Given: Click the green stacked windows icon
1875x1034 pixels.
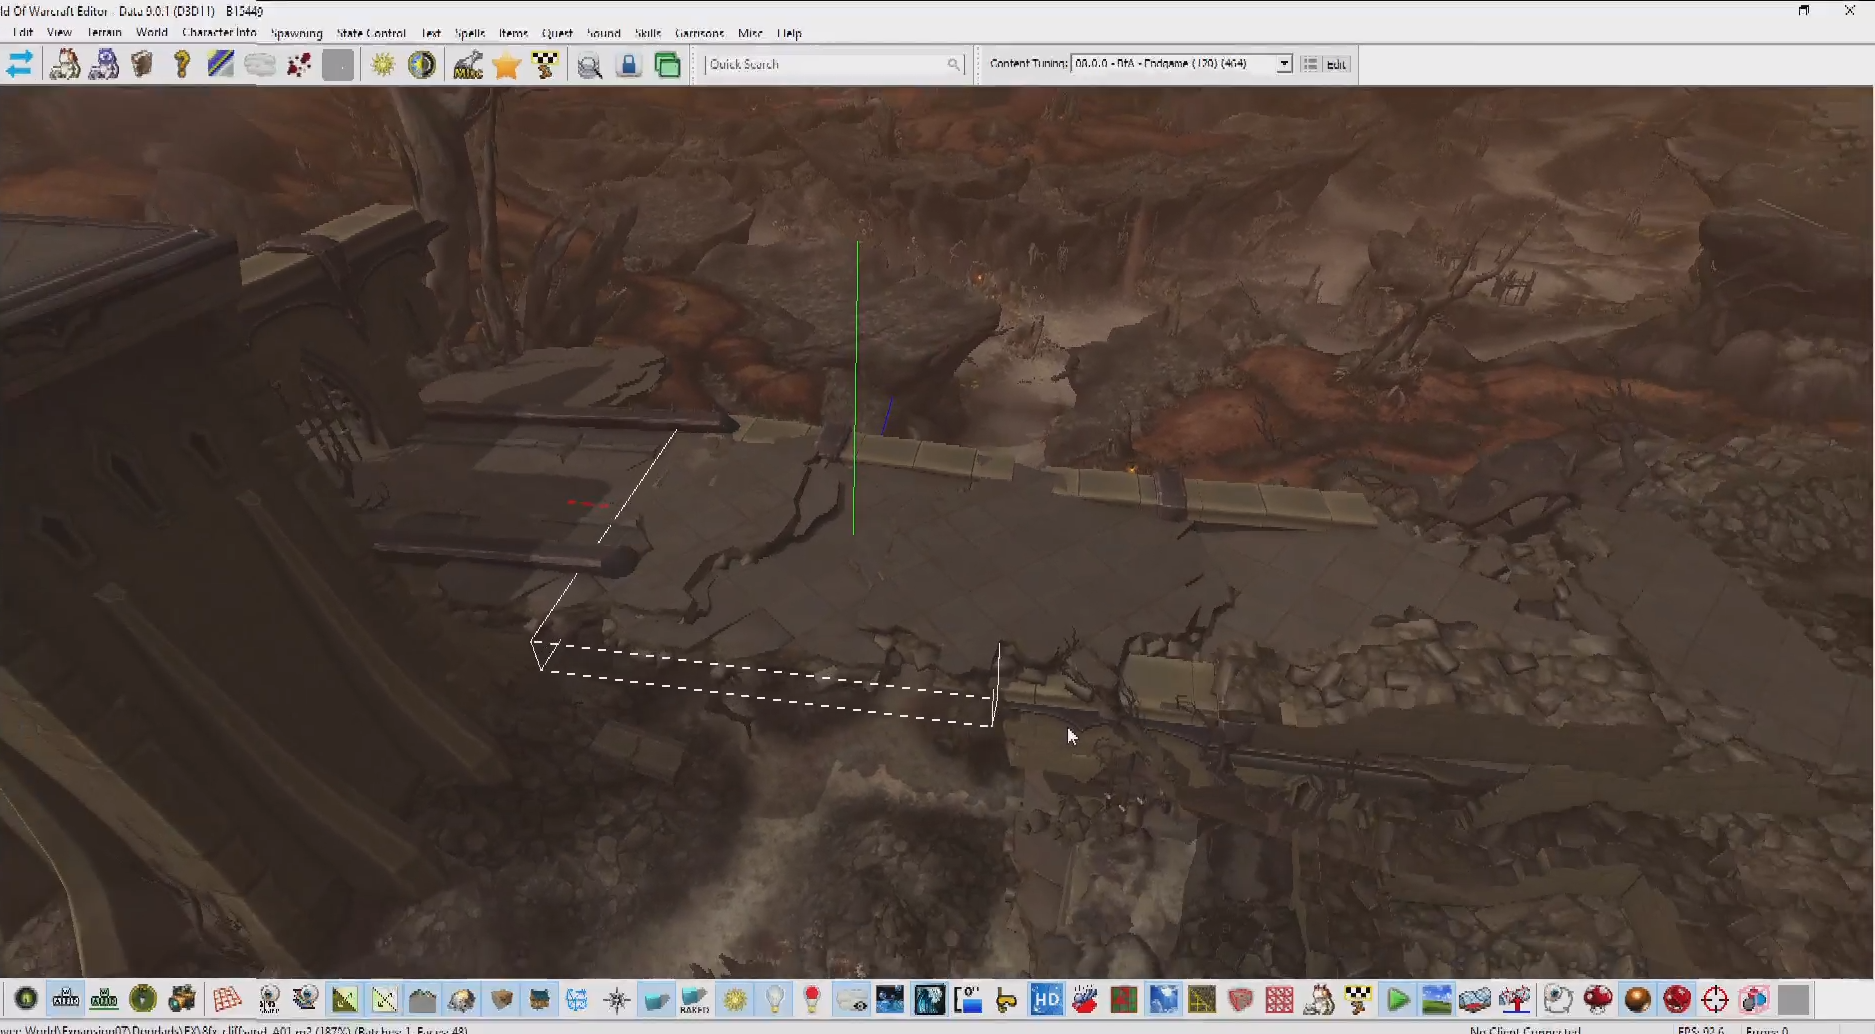Looking at the screenshot, I should click(x=667, y=65).
